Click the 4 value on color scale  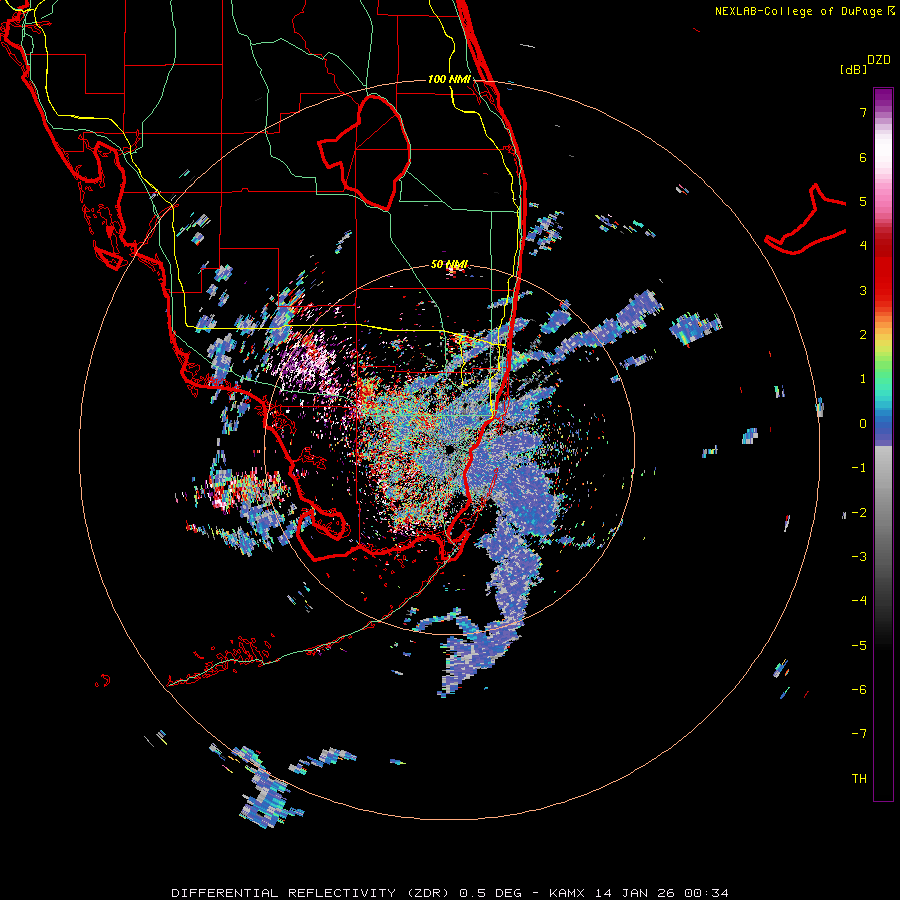coord(863,246)
